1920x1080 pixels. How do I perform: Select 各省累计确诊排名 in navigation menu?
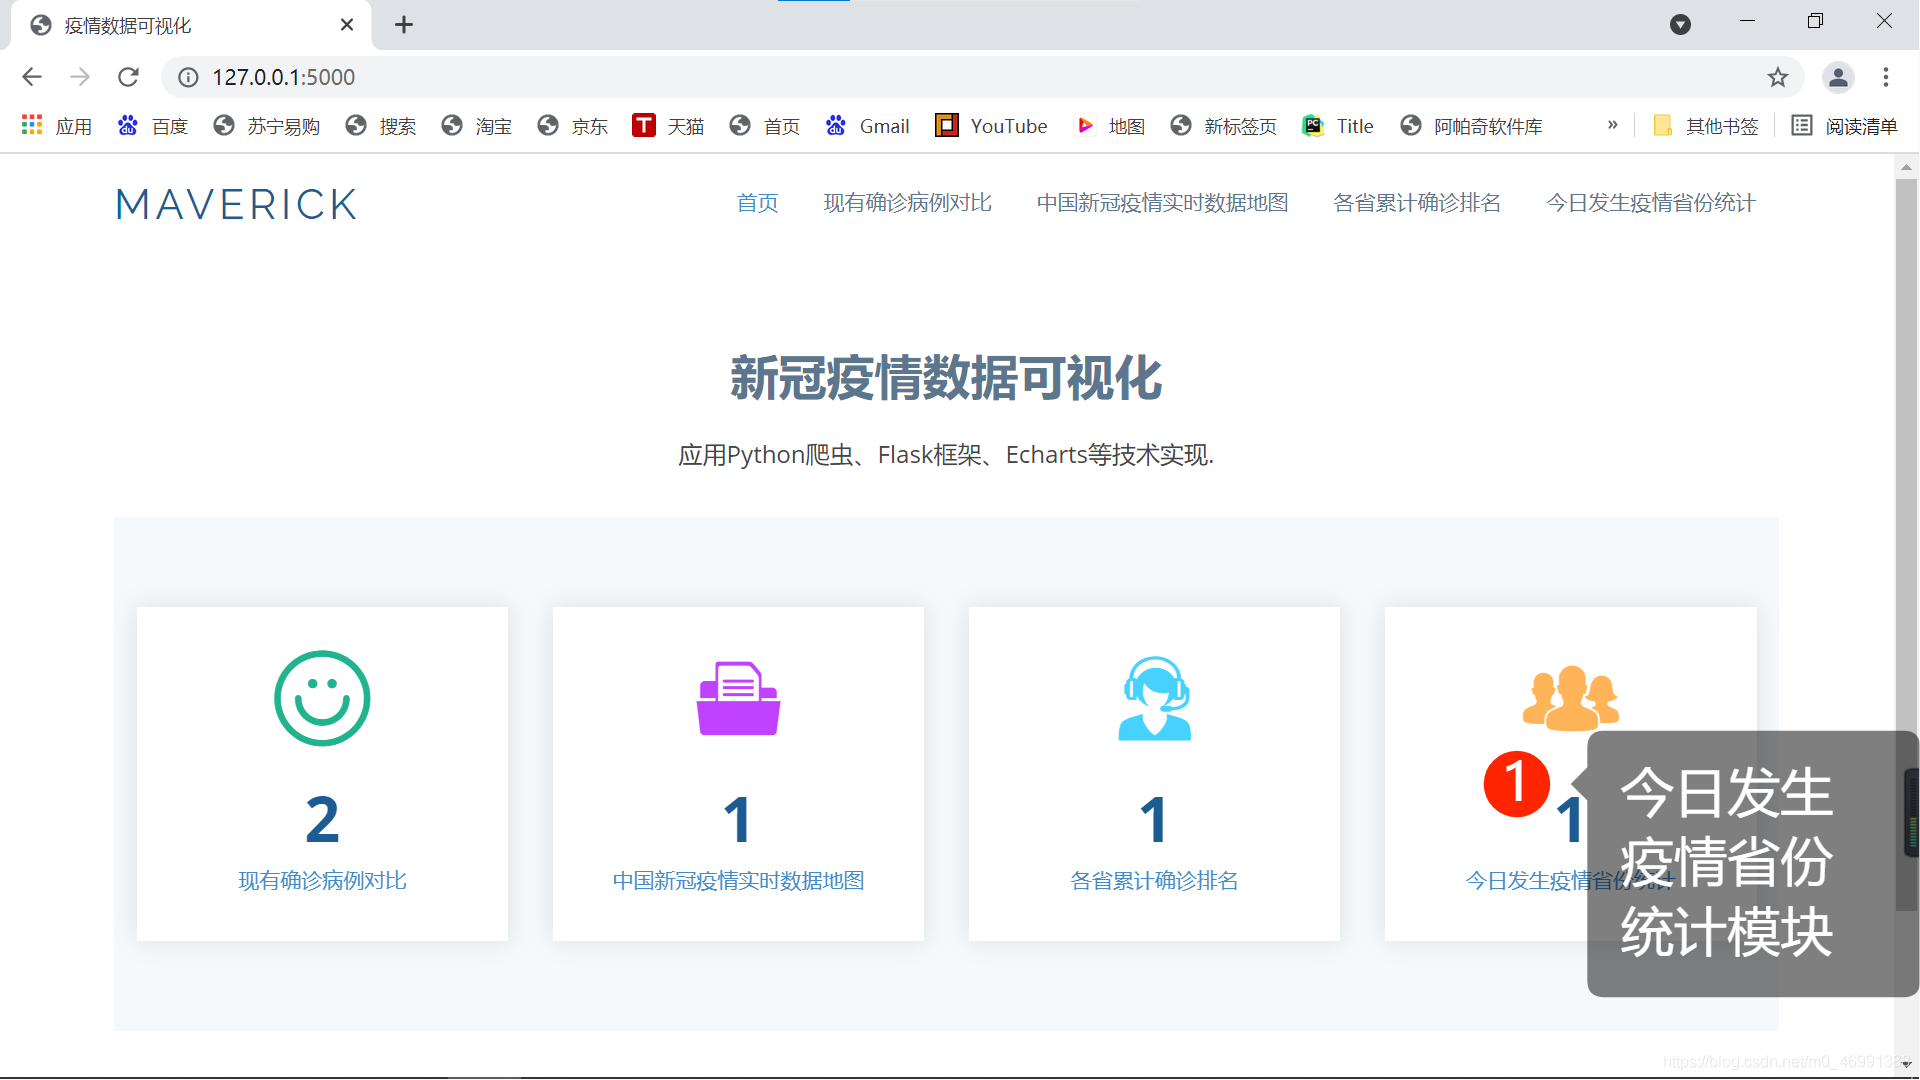point(1417,203)
